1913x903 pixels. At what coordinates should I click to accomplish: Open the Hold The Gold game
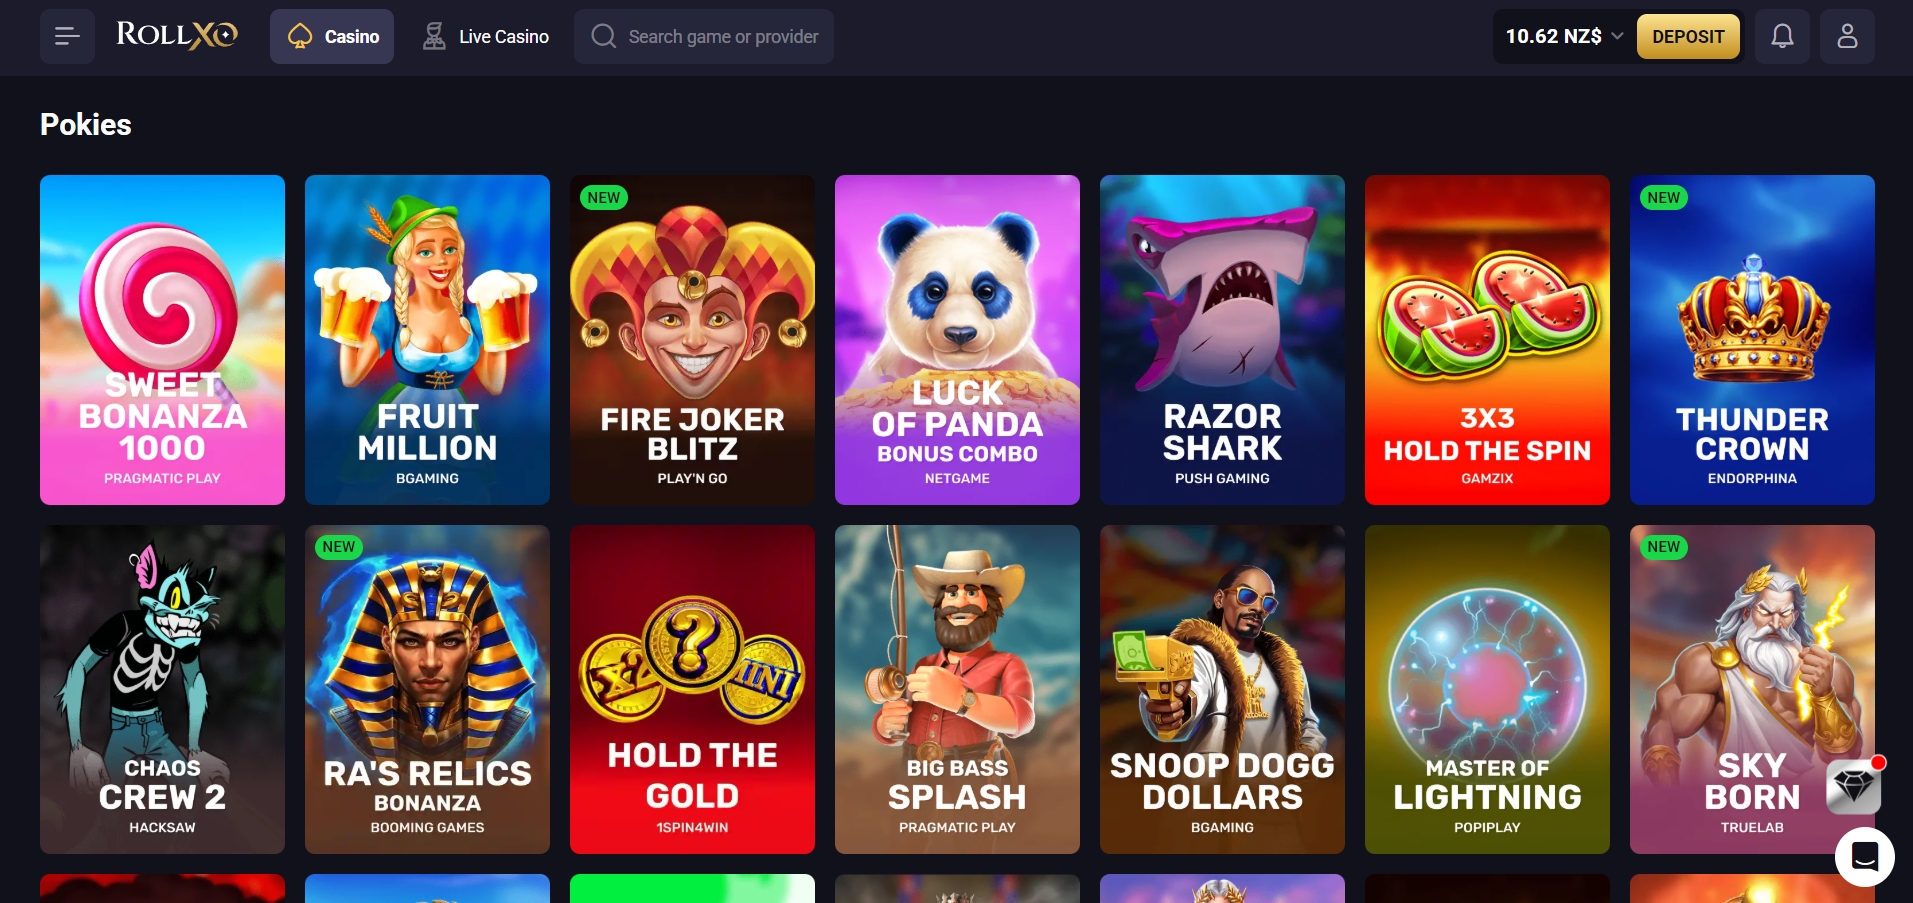pos(692,689)
